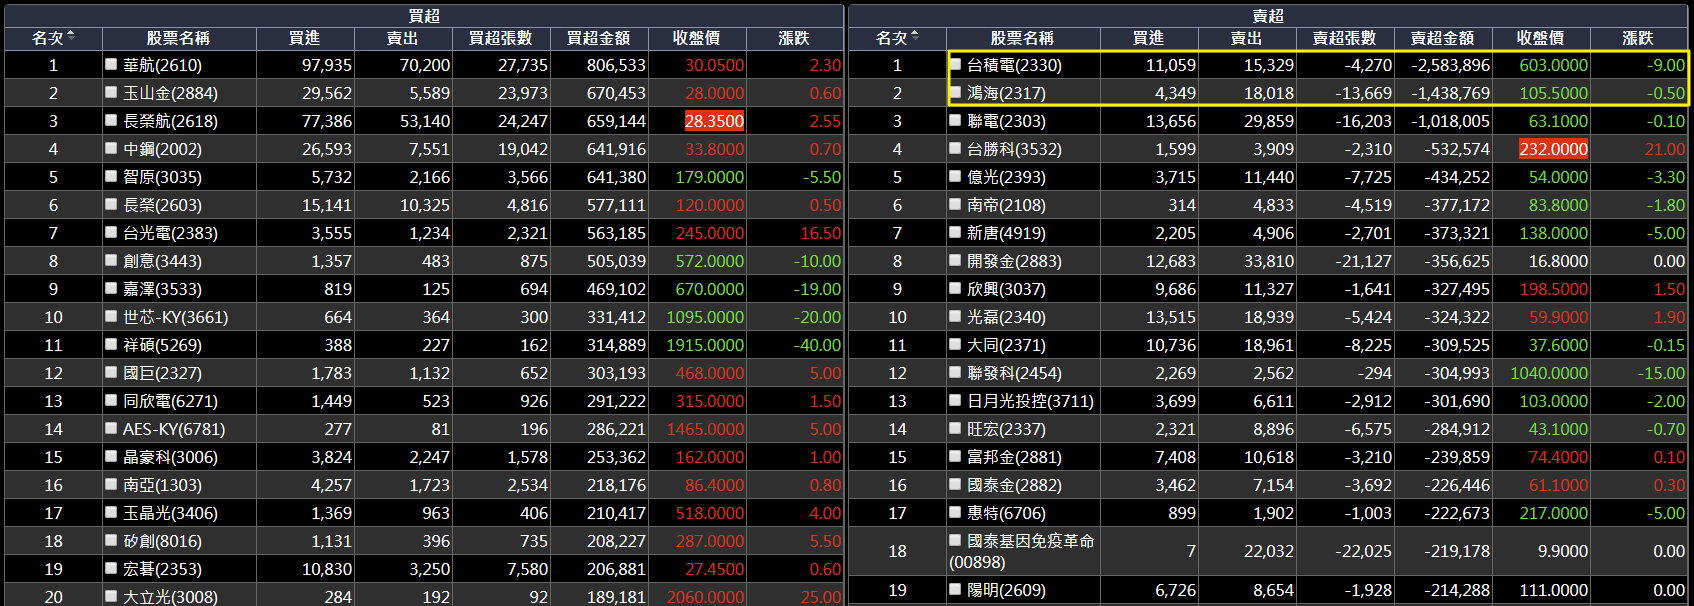The image size is (1694, 606).
Task: Open the stock 開發金(2883)
Action: [x=1014, y=261]
